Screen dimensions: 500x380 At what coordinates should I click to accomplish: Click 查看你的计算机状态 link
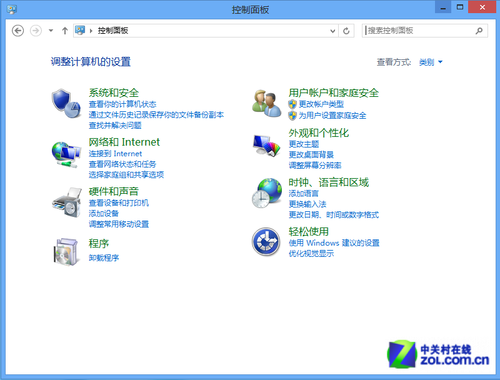[x=122, y=104]
